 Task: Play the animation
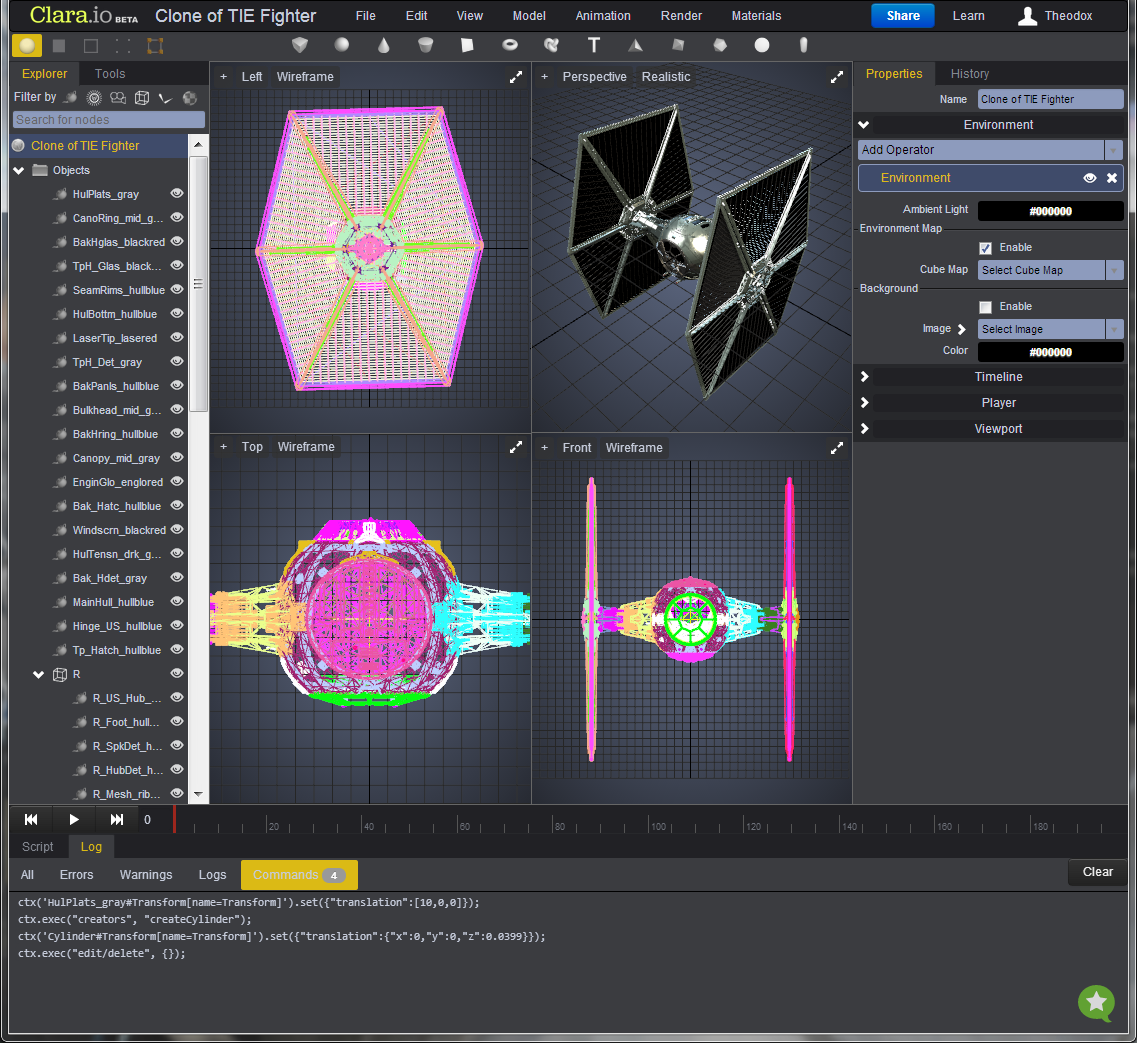tap(74, 820)
